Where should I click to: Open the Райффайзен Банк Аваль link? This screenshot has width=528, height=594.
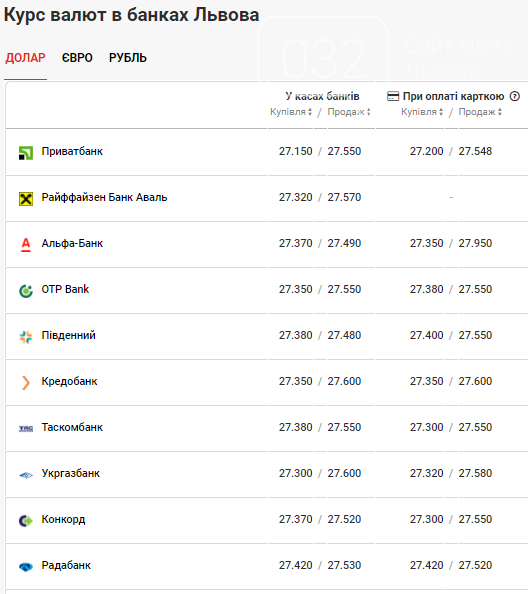click(104, 197)
